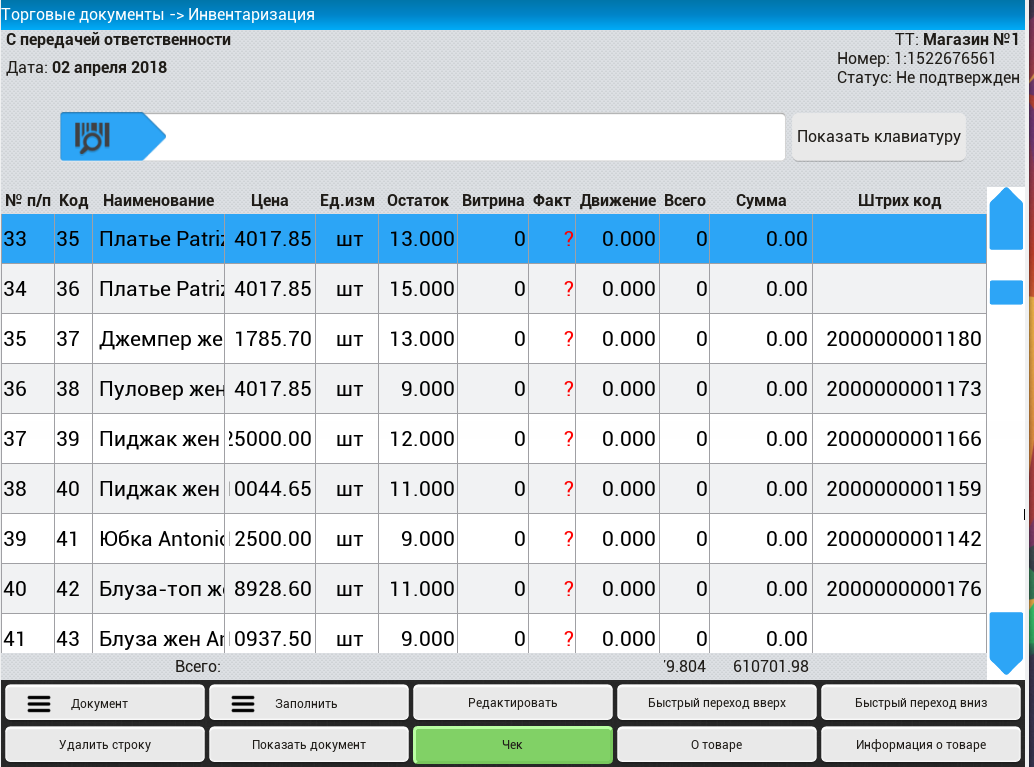This screenshot has width=1034, height=767.
Task: Jump down with Быстрый переход вниз
Action: coord(921,703)
